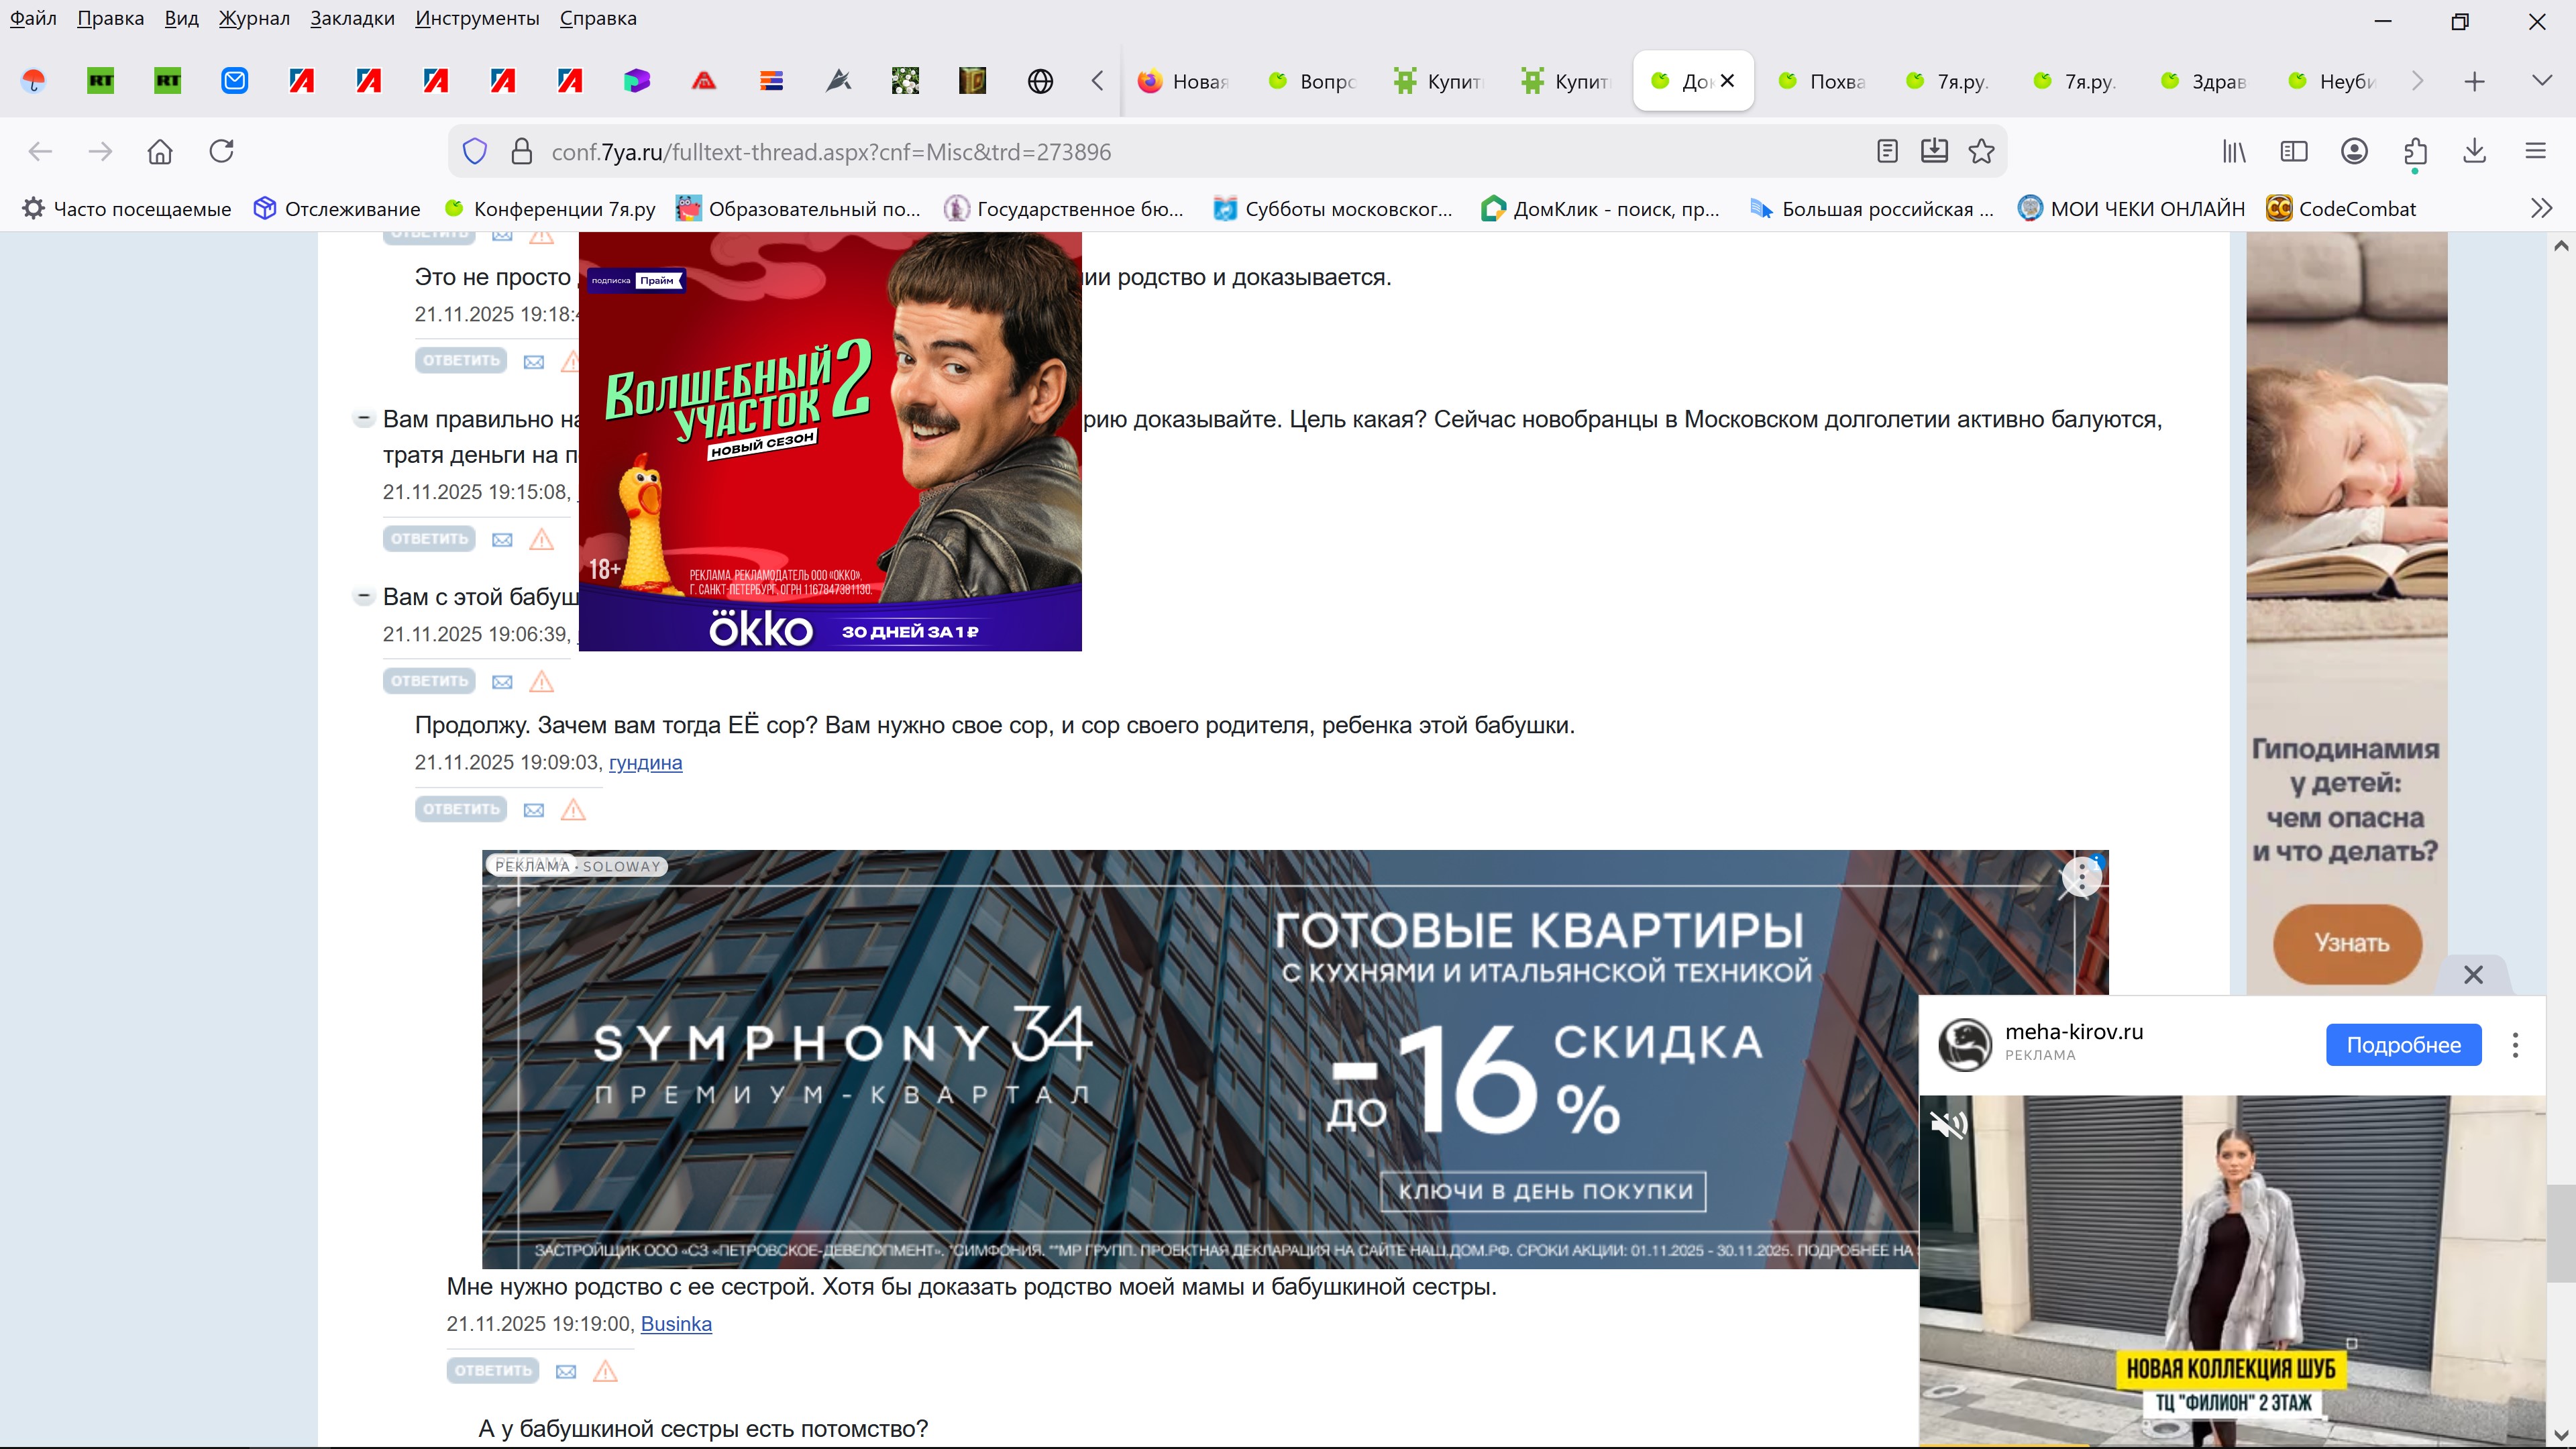The image size is (2576, 1449).
Task: Click the reader view icon in address bar
Action: coord(1887,151)
